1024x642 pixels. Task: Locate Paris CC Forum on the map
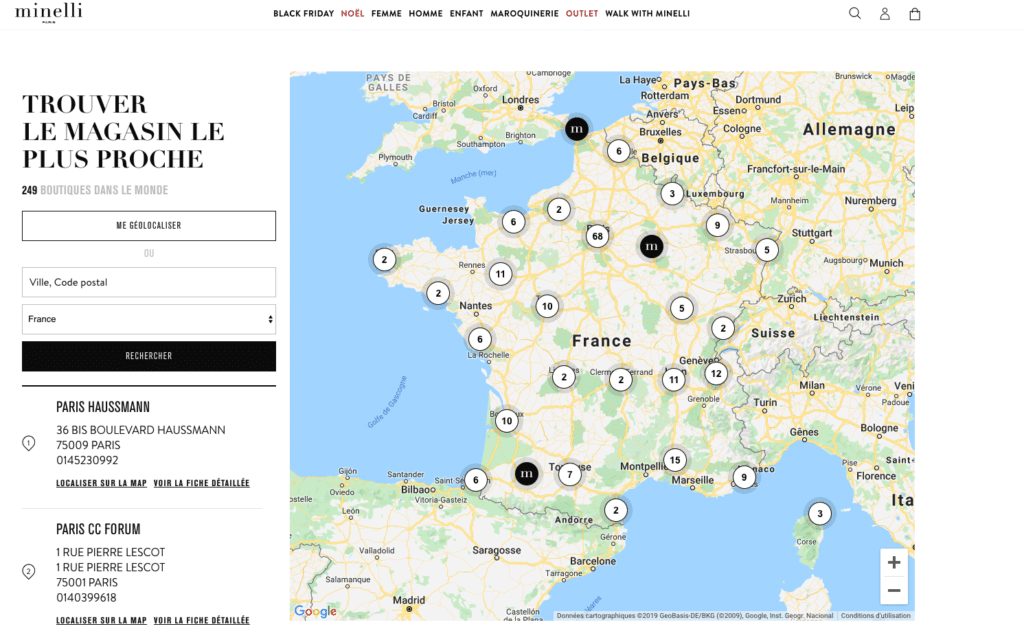(101, 620)
